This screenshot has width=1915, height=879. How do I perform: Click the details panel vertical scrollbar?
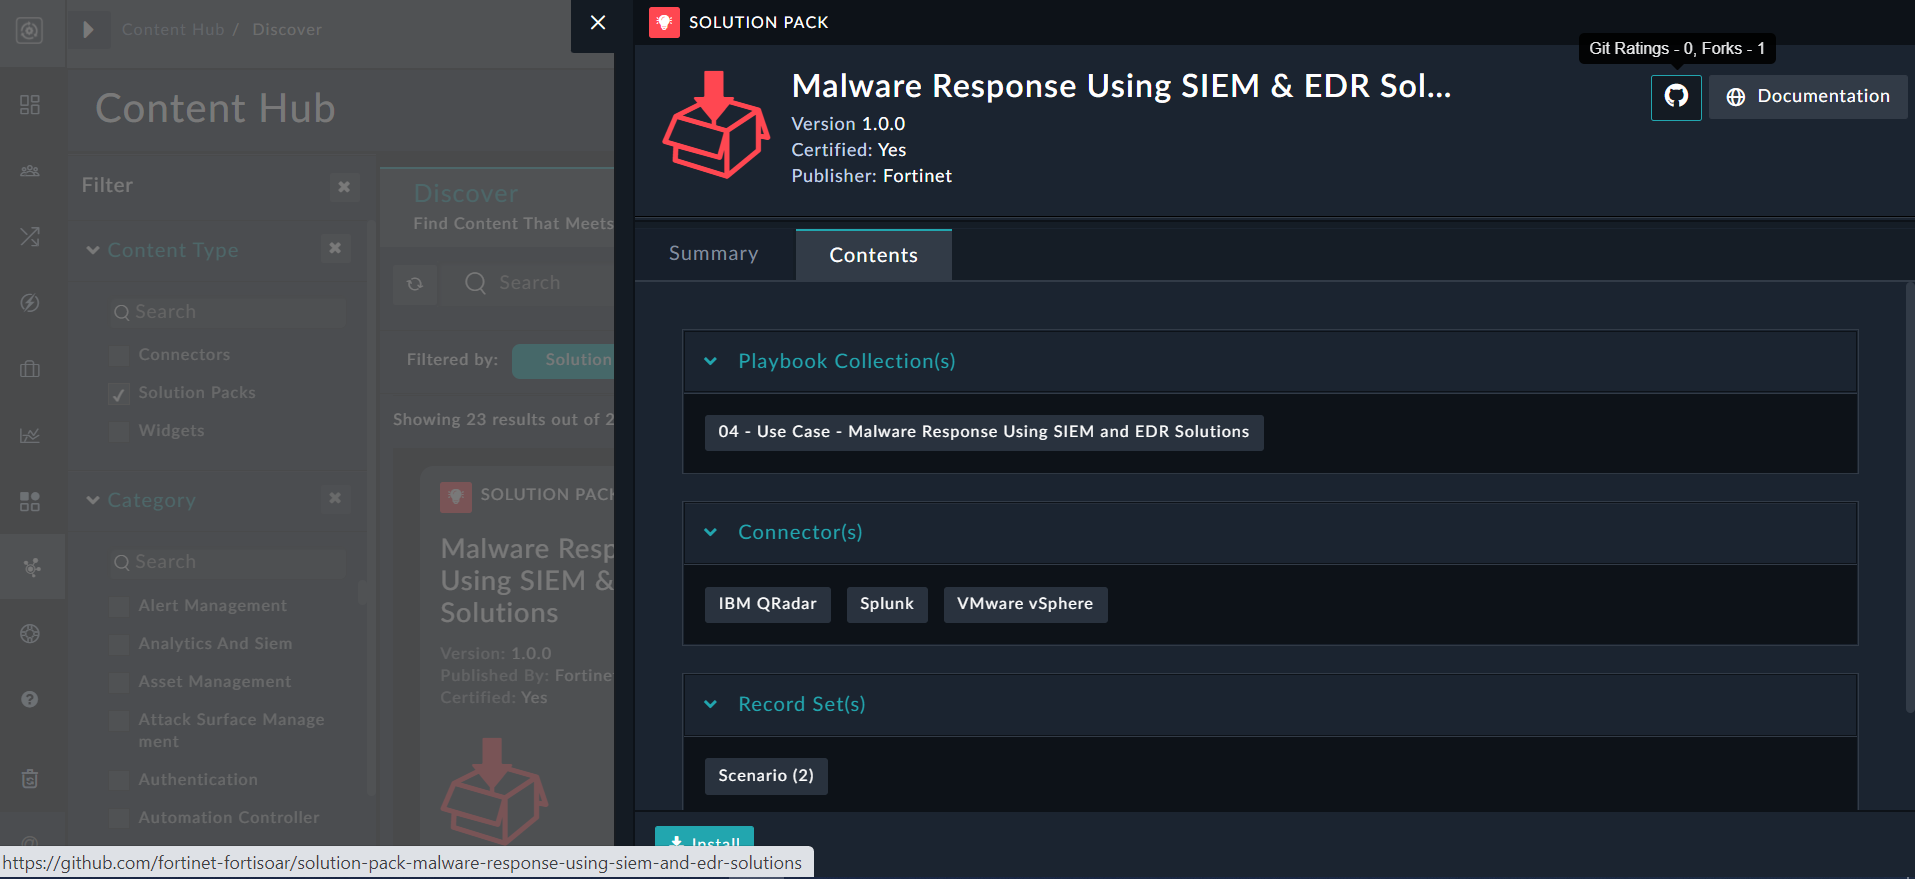click(x=1909, y=497)
